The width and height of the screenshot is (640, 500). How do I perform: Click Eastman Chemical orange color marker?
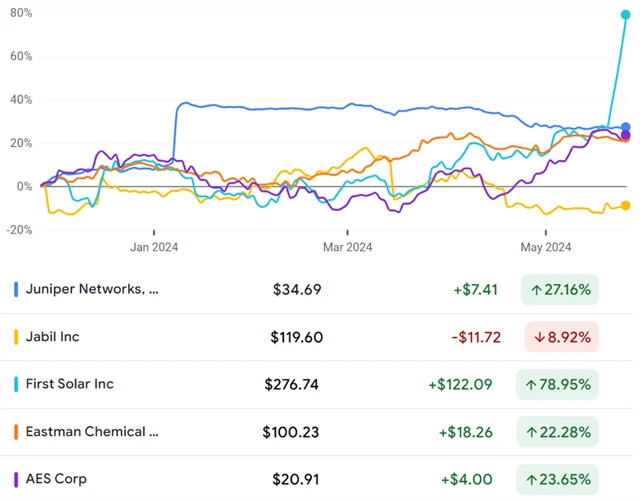click(x=16, y=432)
